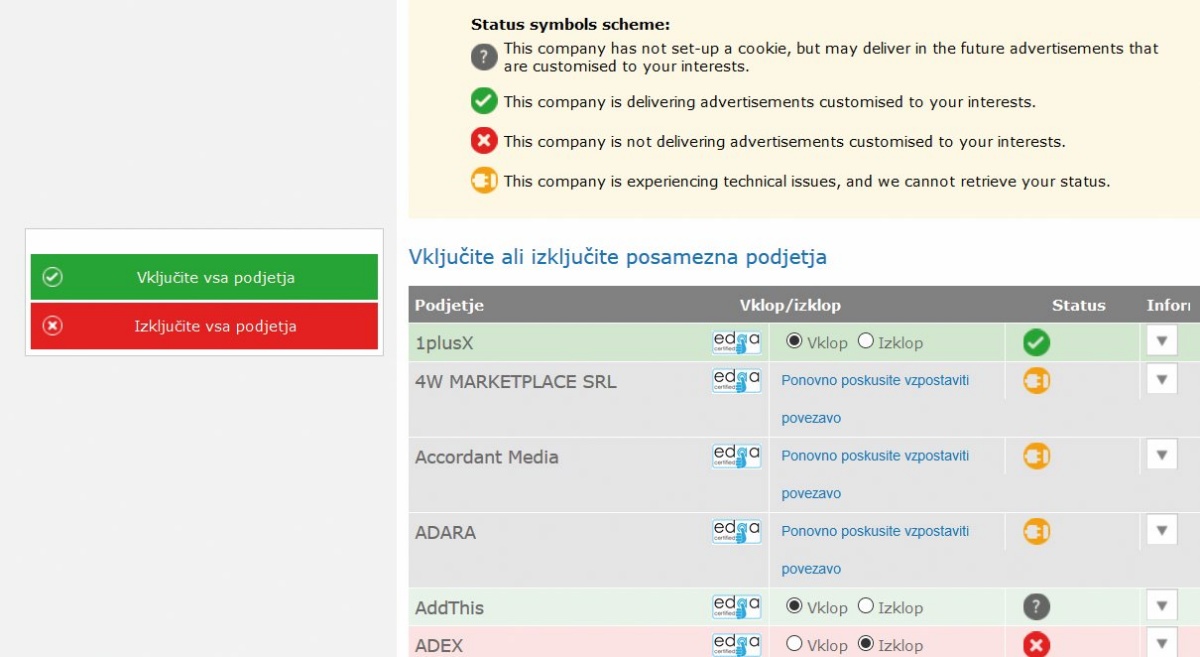
Task: Click the orange plug status icon for ADARA
Action: click(x=1036, y=531)
